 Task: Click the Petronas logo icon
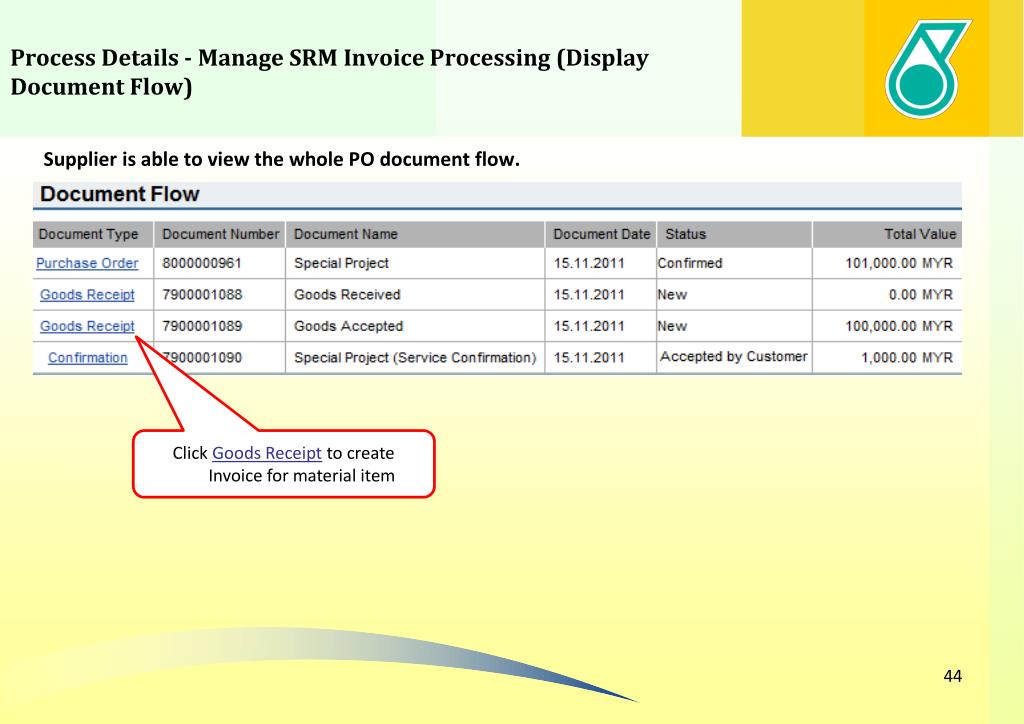927,69
